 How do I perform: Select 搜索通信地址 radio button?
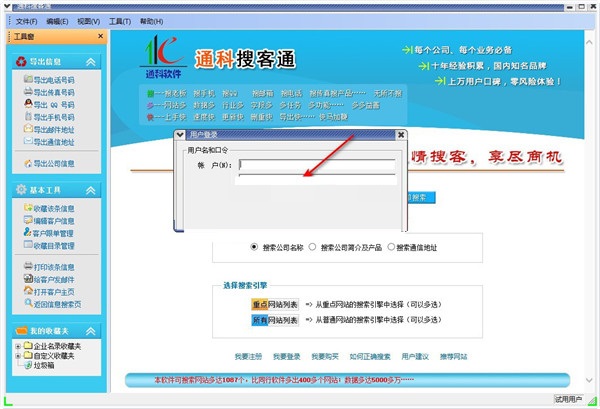391,247
